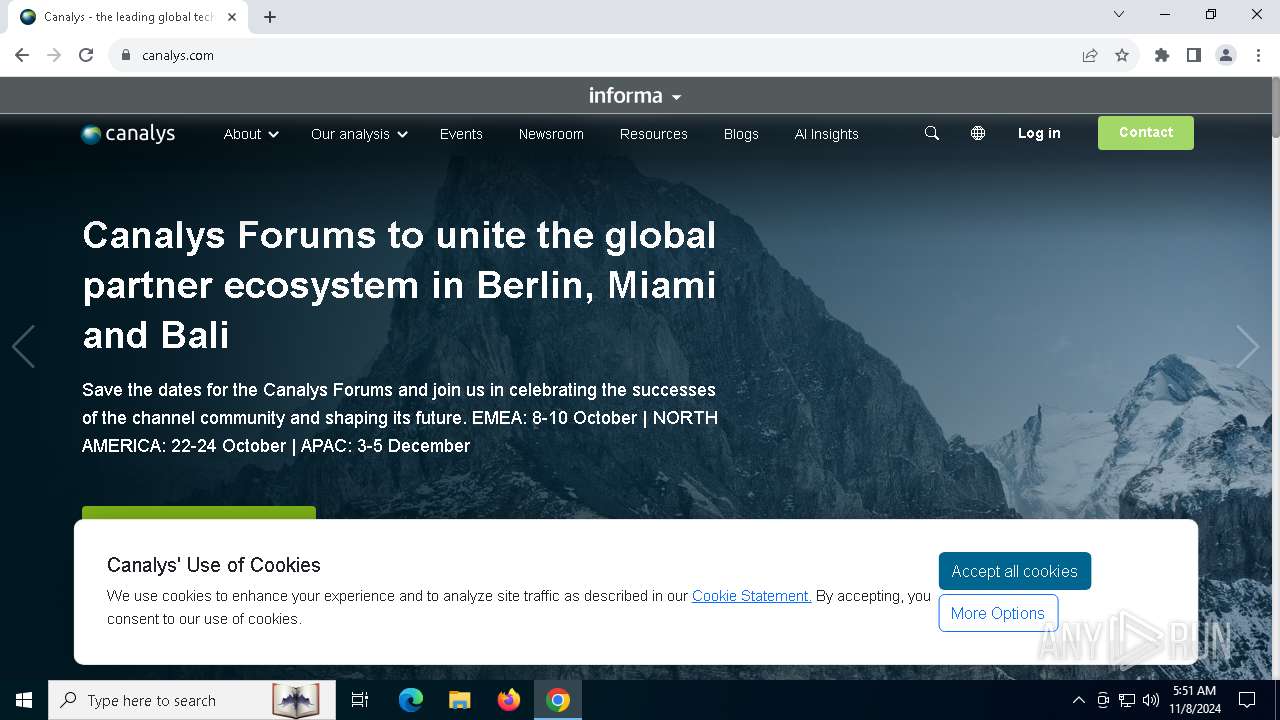Screen dimensions: 1280x720
Task: Open Task View on taskbar
Action: (360, 700)
